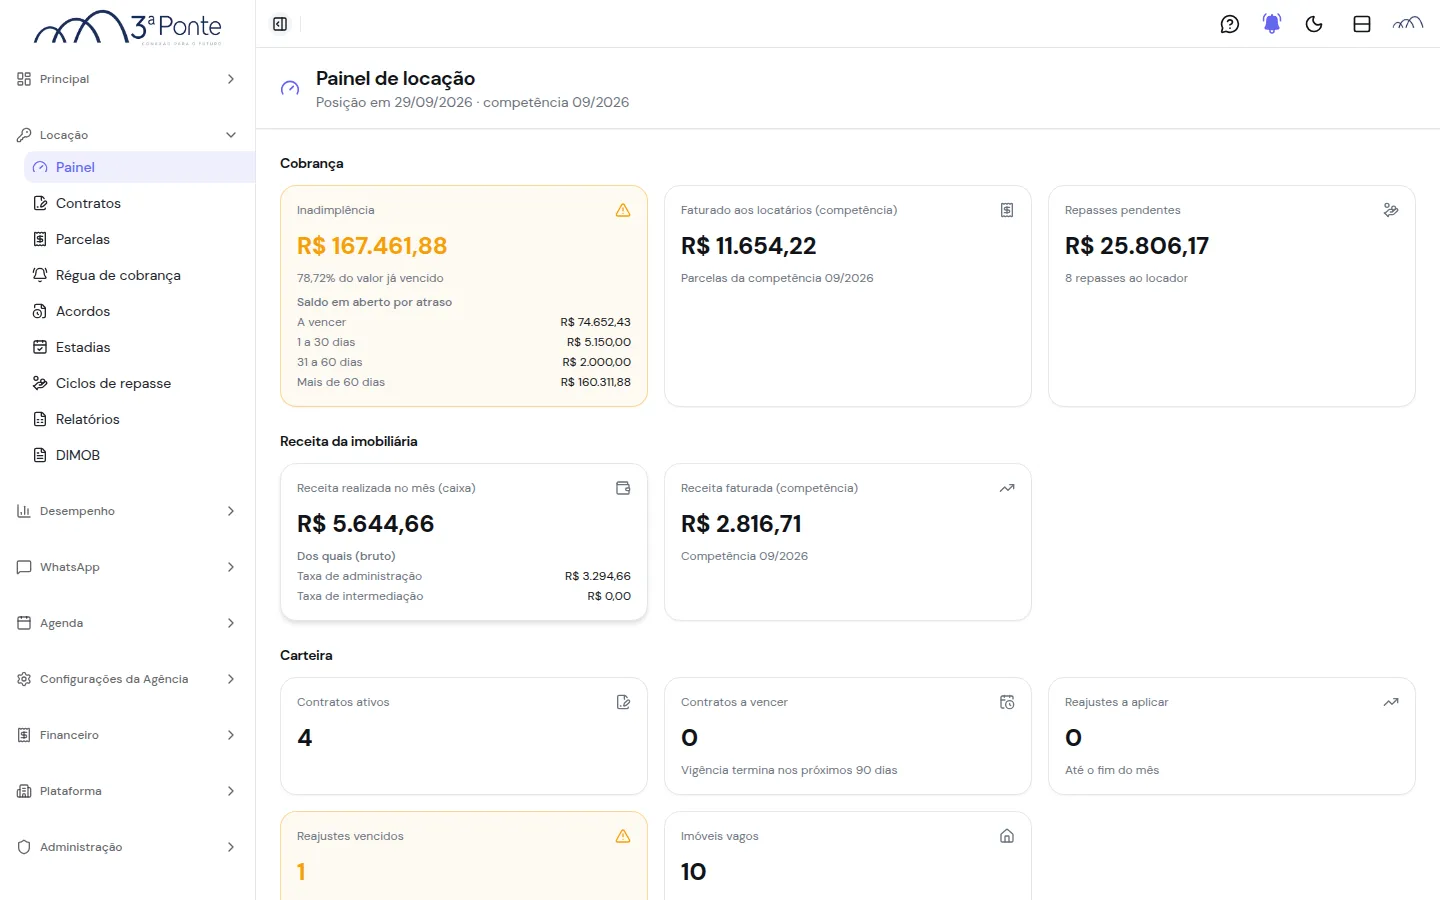Open Relatórios in the sidebar
The image size is (1440, 900).
(139, 419)
